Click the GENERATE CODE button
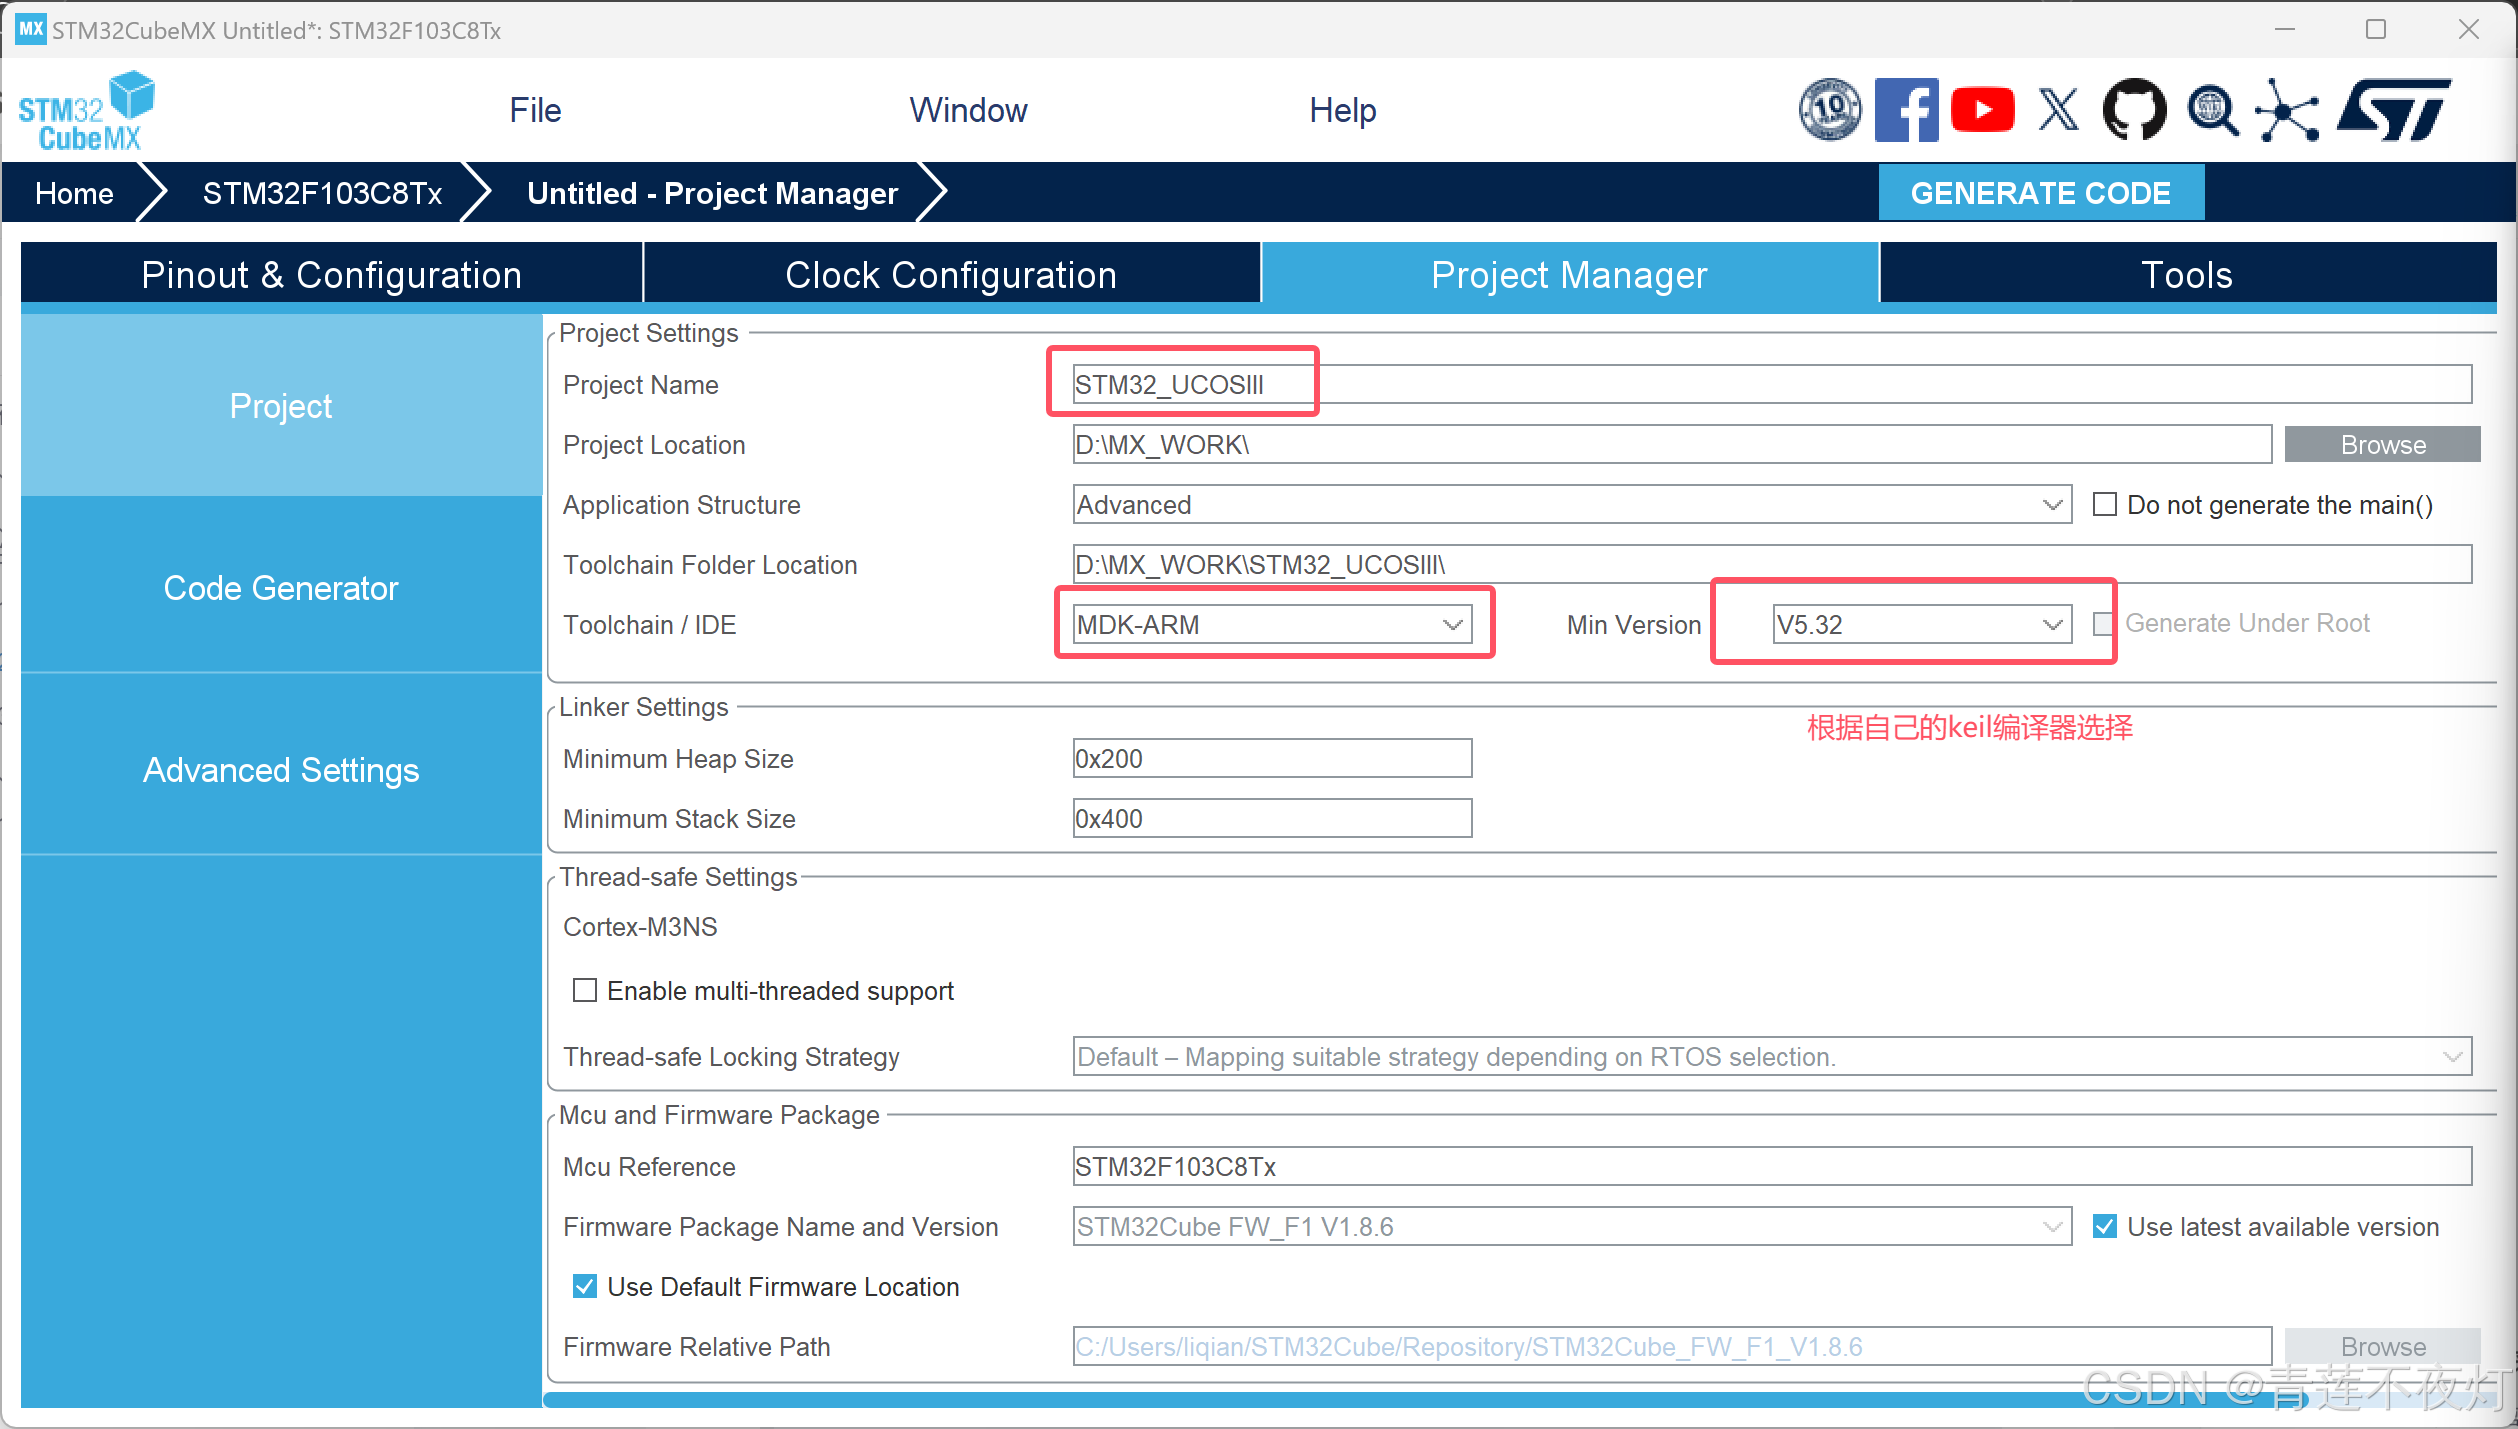 [2040, 193]
